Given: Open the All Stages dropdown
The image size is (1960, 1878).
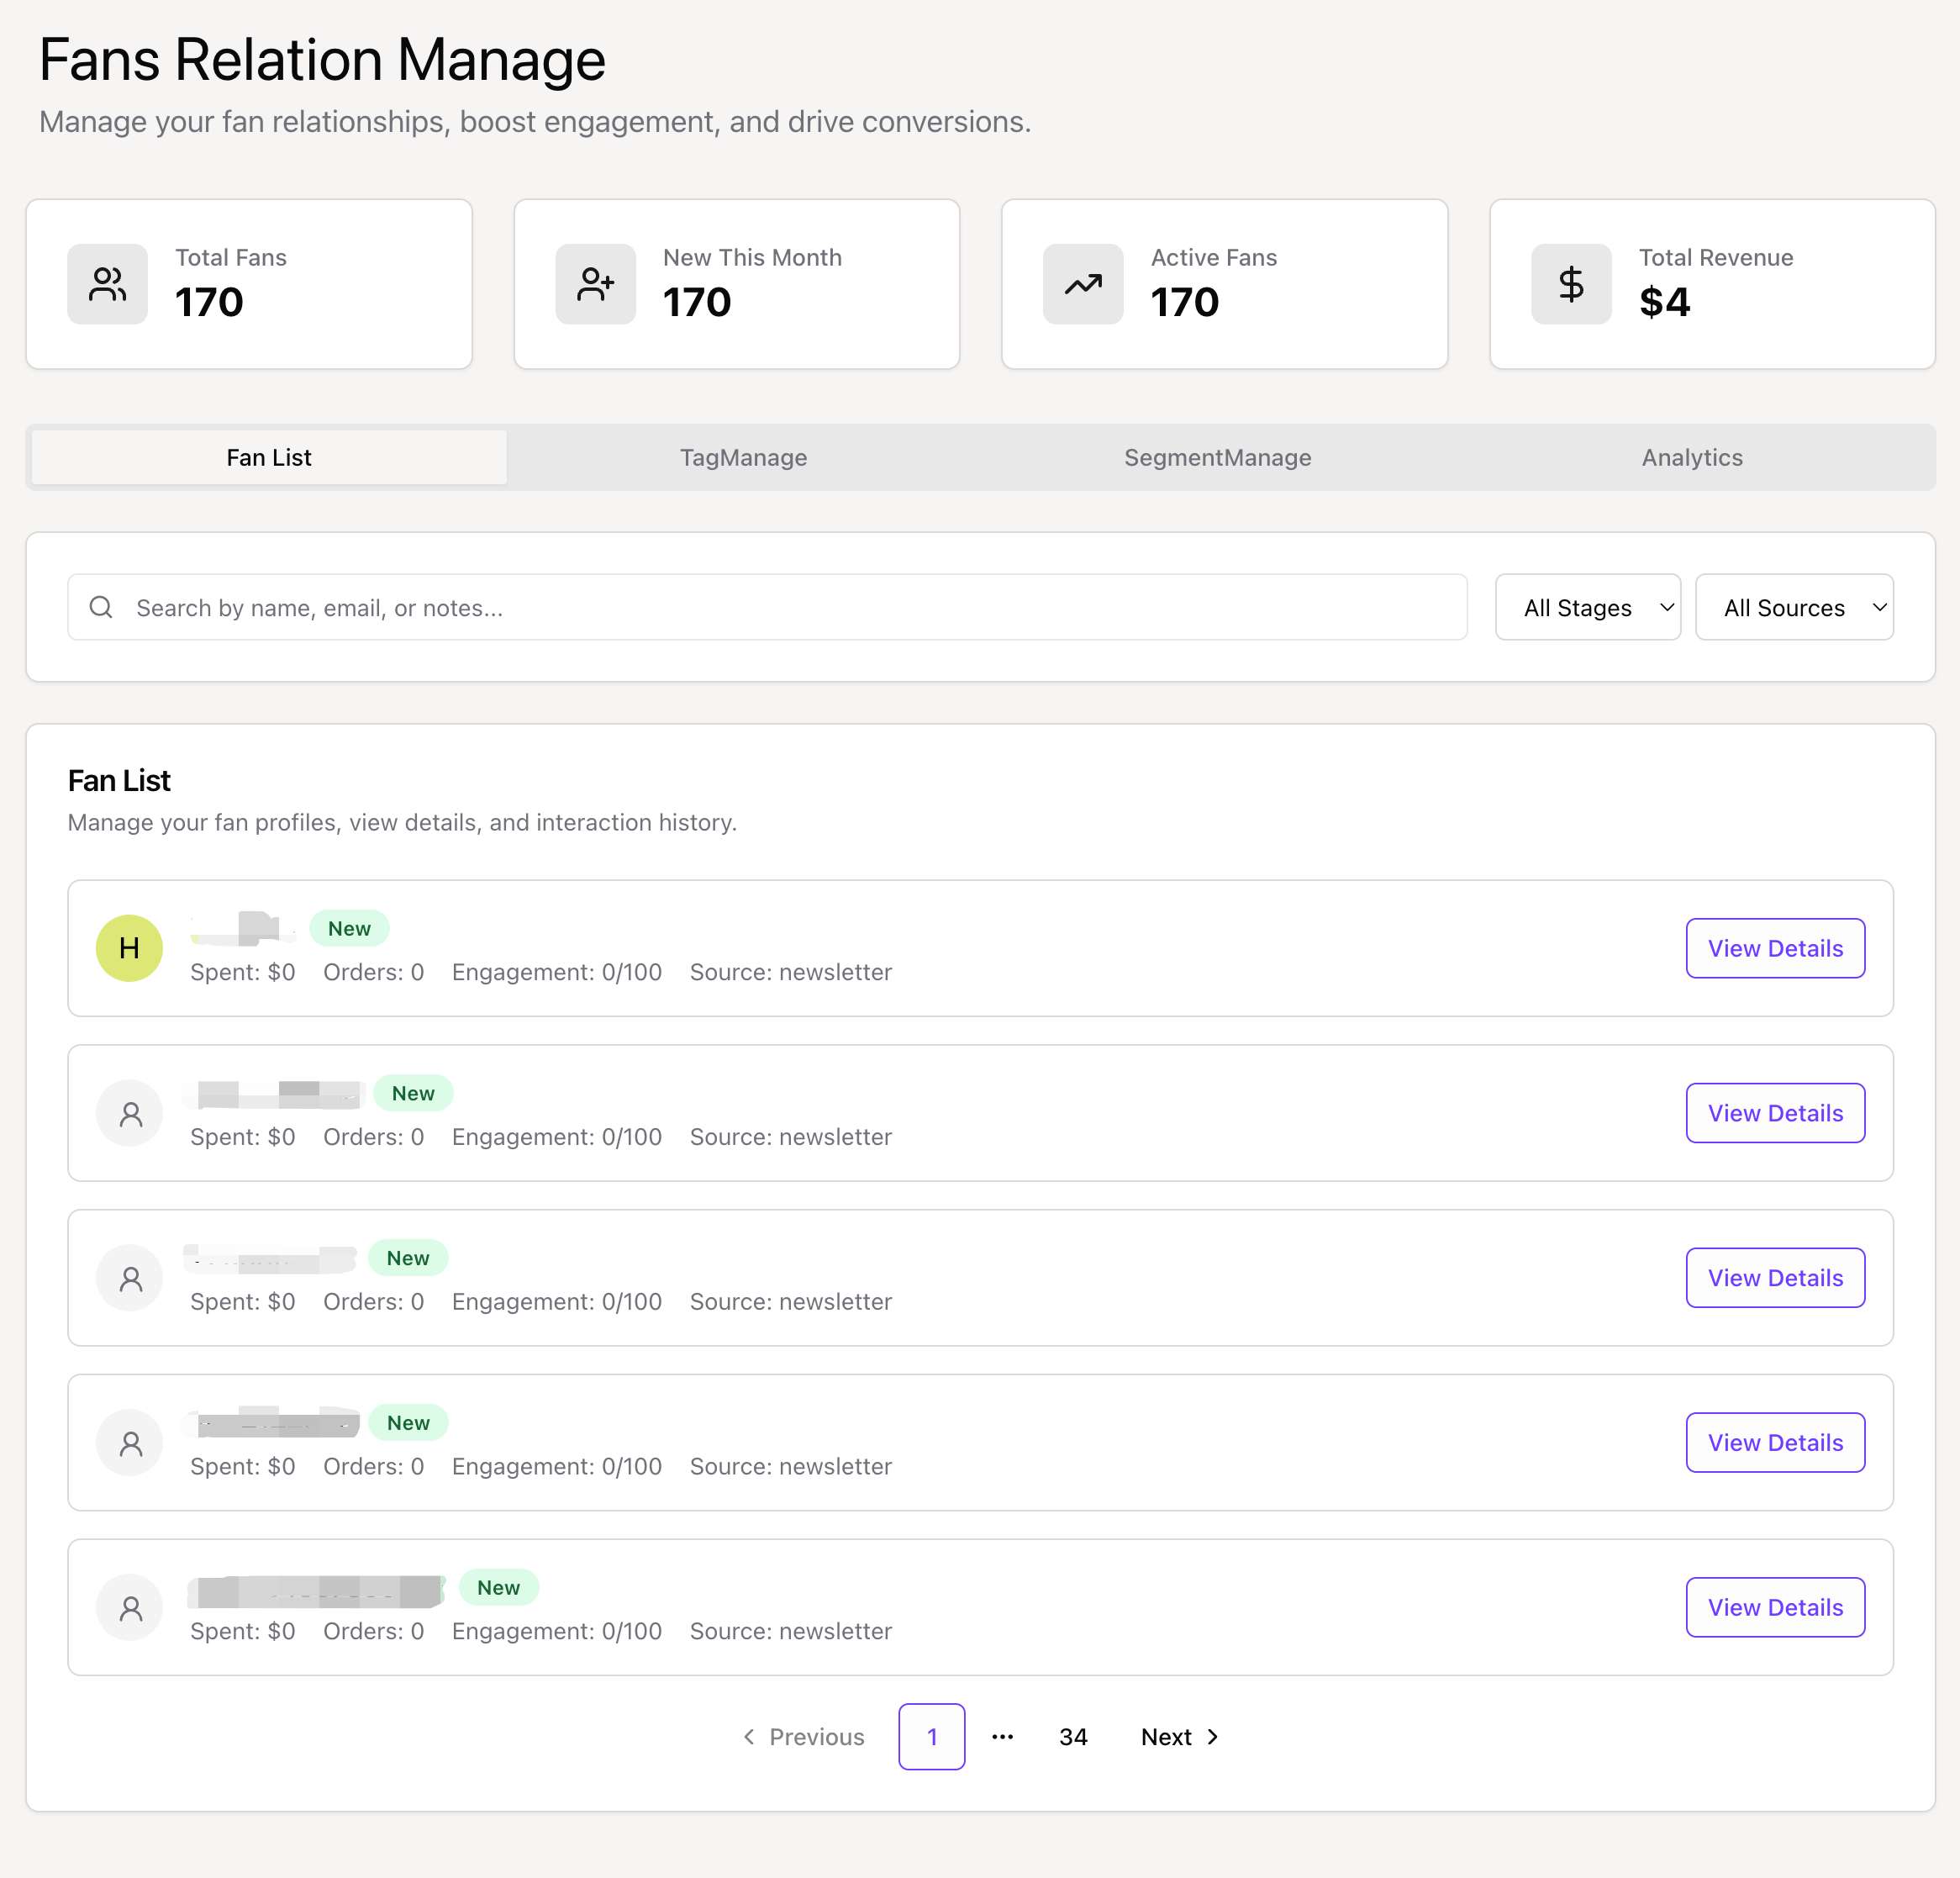Looking at the screenshot, I should [1587, 607].
